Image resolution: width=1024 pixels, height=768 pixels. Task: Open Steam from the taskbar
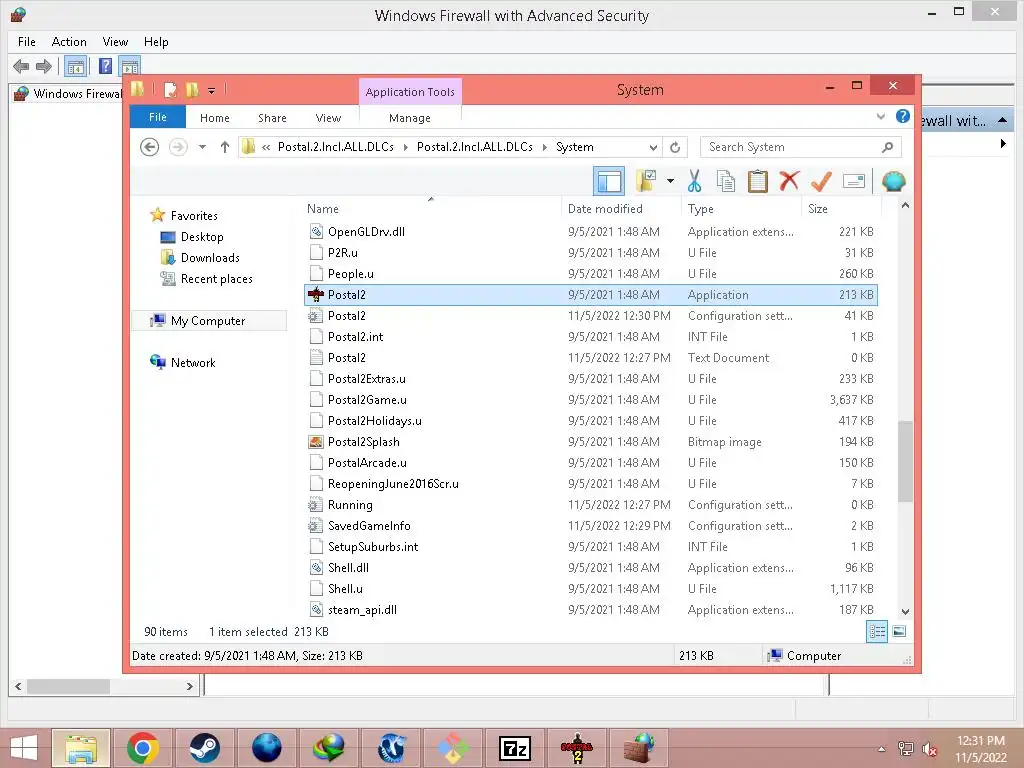pos(204,748)
